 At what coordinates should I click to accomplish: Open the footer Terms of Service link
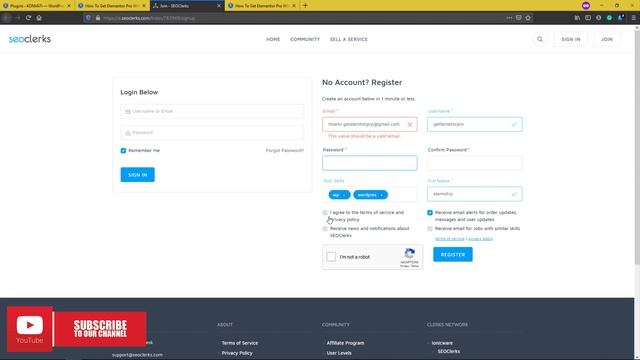(240, 343)
